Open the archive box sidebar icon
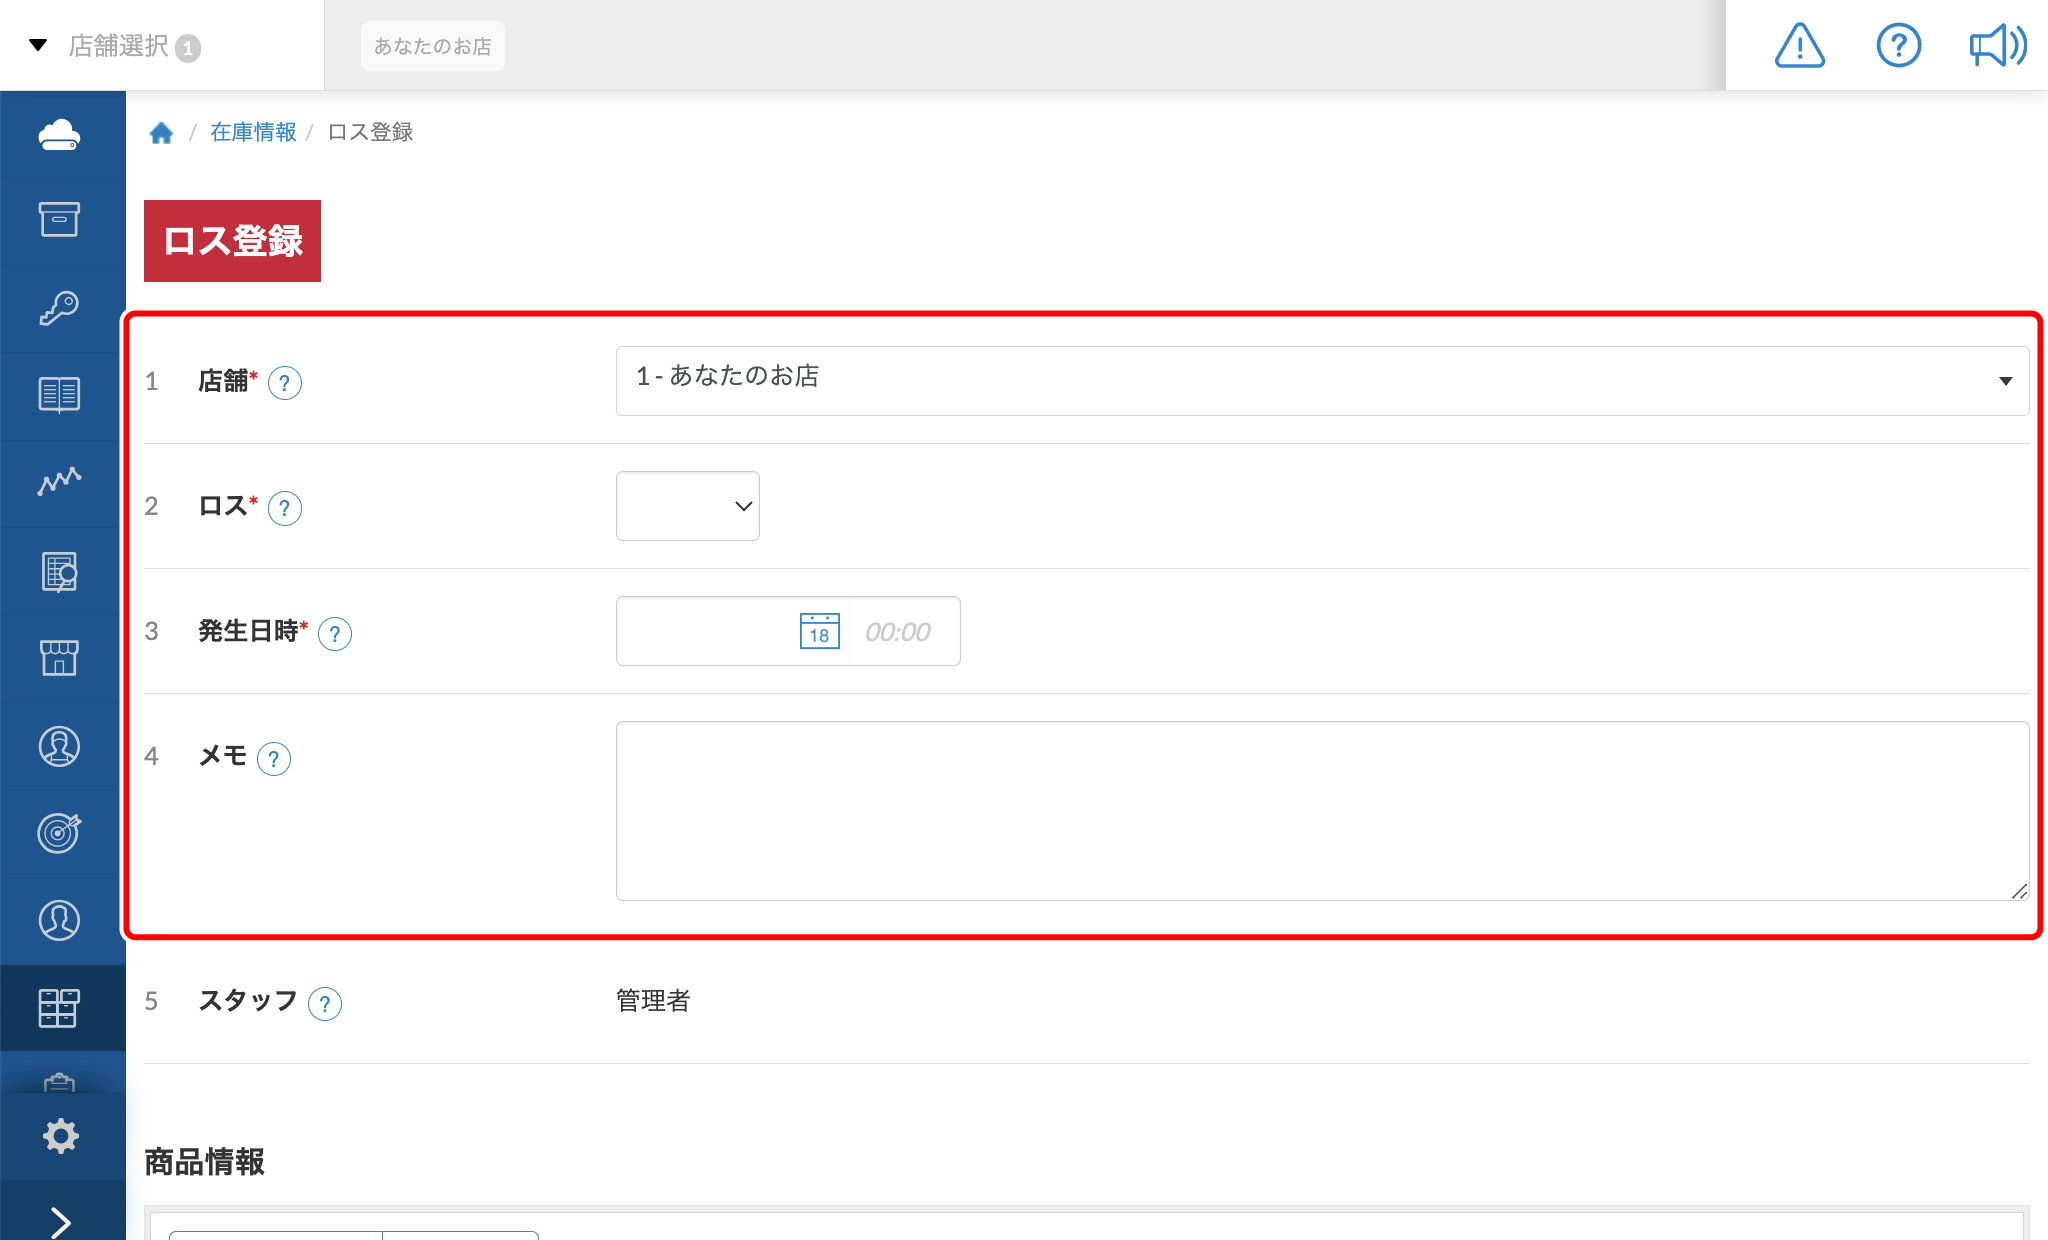The image size is (2048, 1240). tap(59, 220)
